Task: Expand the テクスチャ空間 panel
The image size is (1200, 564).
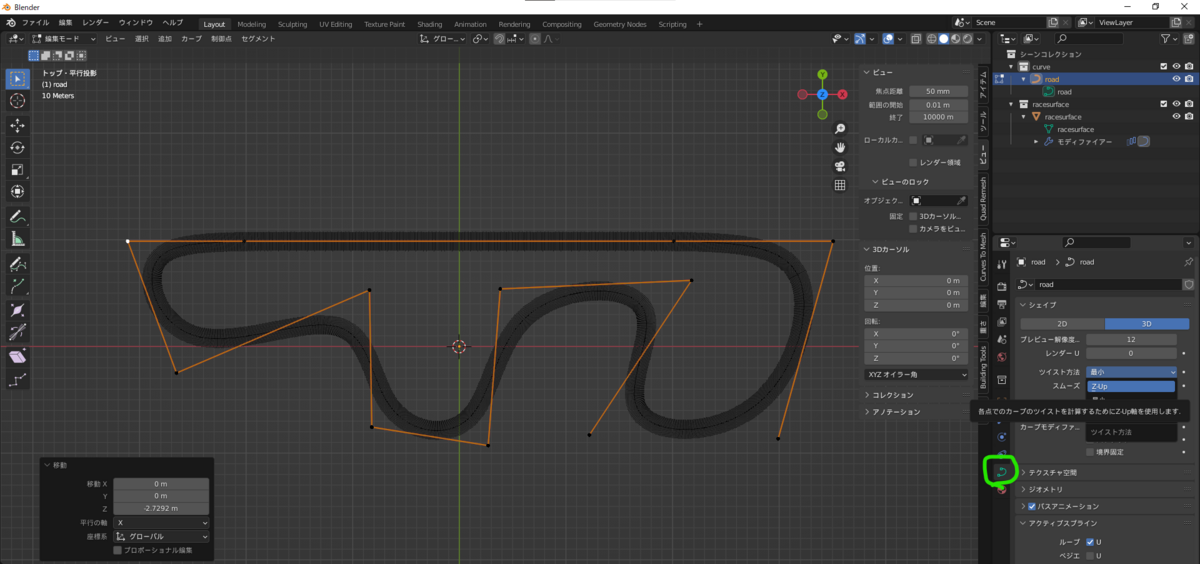Action: (1054, 472)
